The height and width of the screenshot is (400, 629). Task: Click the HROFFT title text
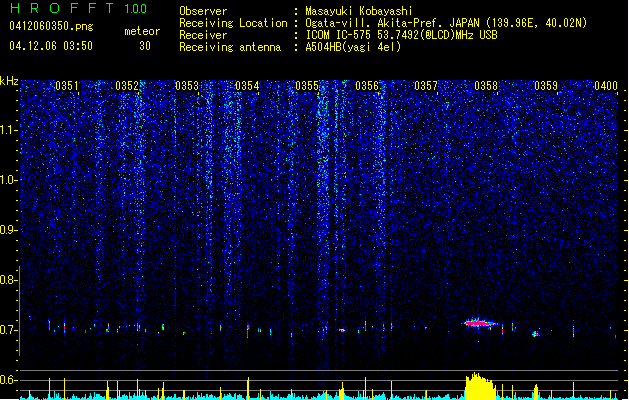62,8
